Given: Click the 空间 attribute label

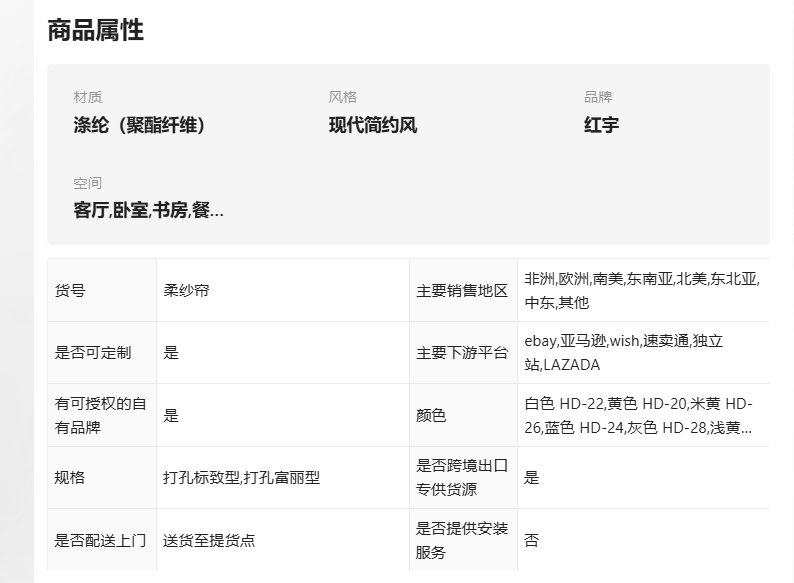Looking at the screenshot, I should pyautogui.click(x=88, y=183).
